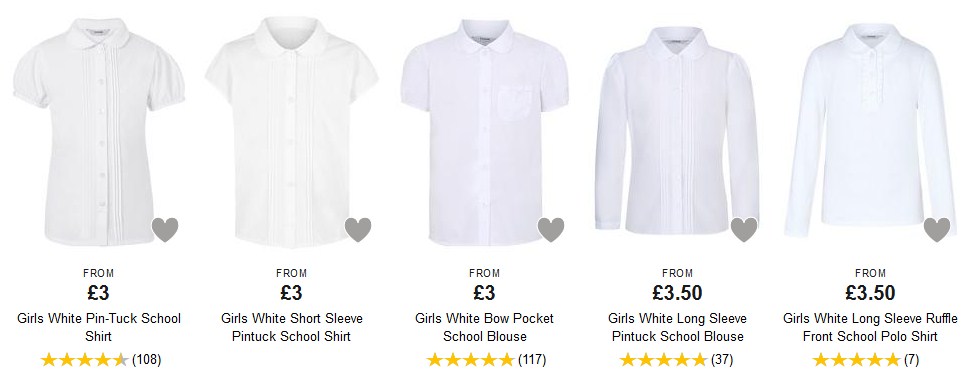The width and height of the screenshot is (970, 382).
Task: Open the Pin-Tuck School Shirt product image
Action: coord(99,132)
